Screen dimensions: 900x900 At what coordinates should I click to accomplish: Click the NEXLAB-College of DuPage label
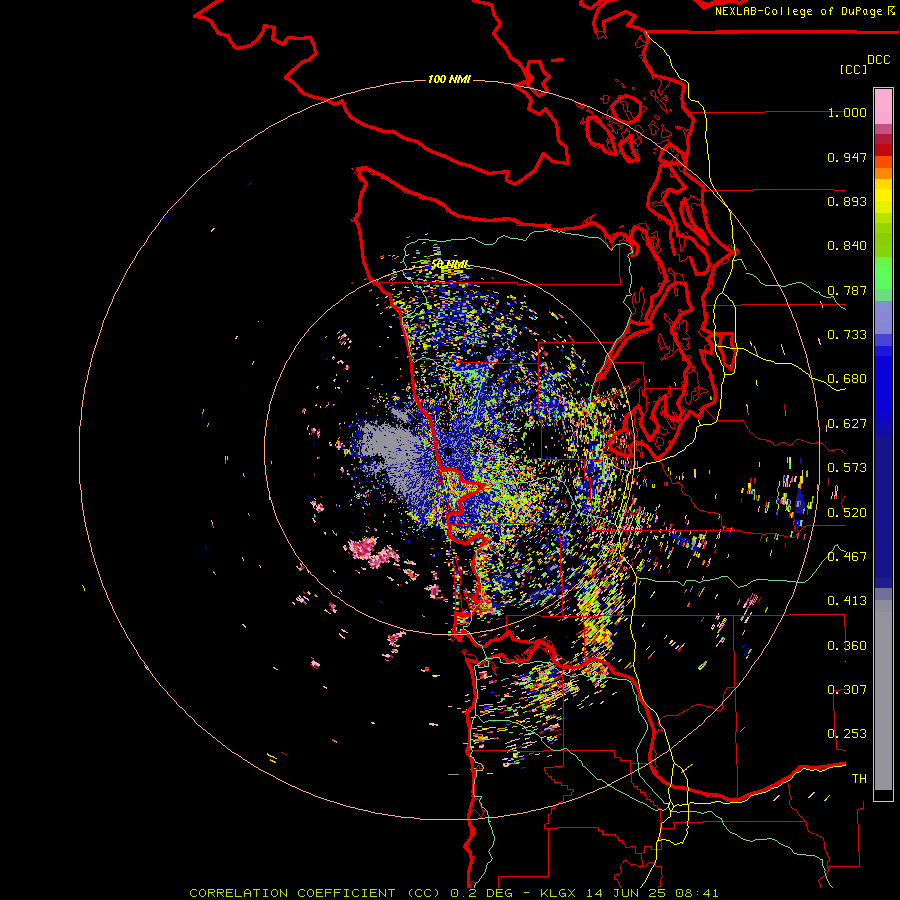798,11
